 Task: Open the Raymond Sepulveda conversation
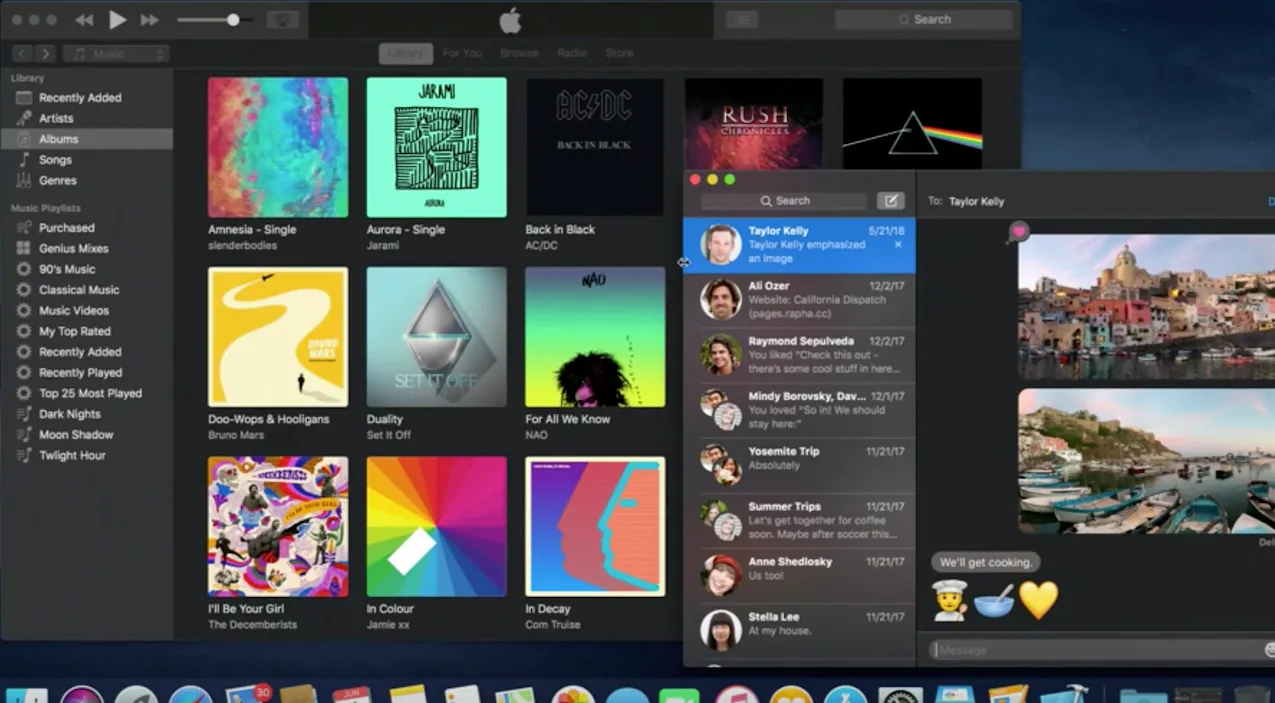(799, 354)
